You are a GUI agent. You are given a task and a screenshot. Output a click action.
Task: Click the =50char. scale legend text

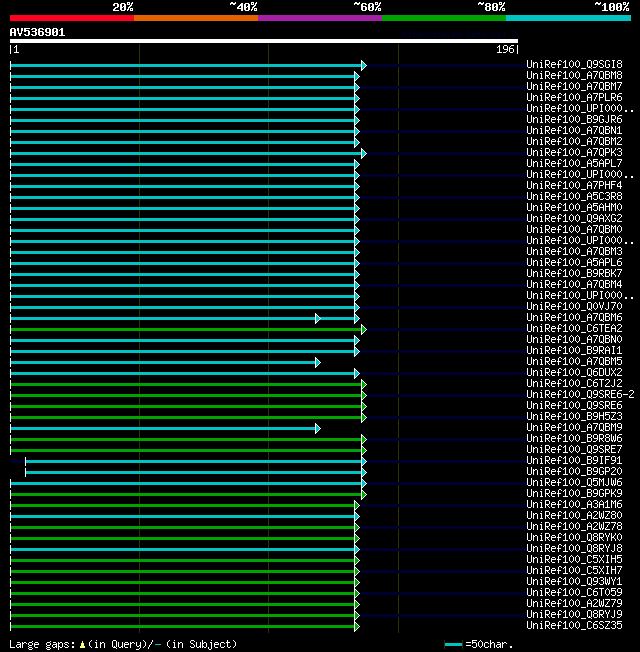pos(489,645)
